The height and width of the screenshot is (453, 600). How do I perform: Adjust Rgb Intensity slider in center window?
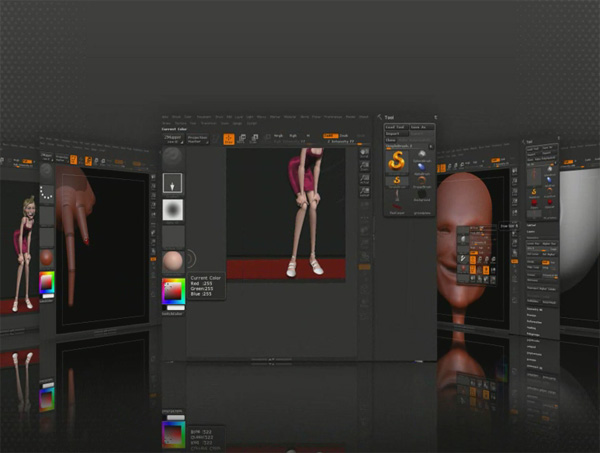pyautogui.click(x=293, y=142)
